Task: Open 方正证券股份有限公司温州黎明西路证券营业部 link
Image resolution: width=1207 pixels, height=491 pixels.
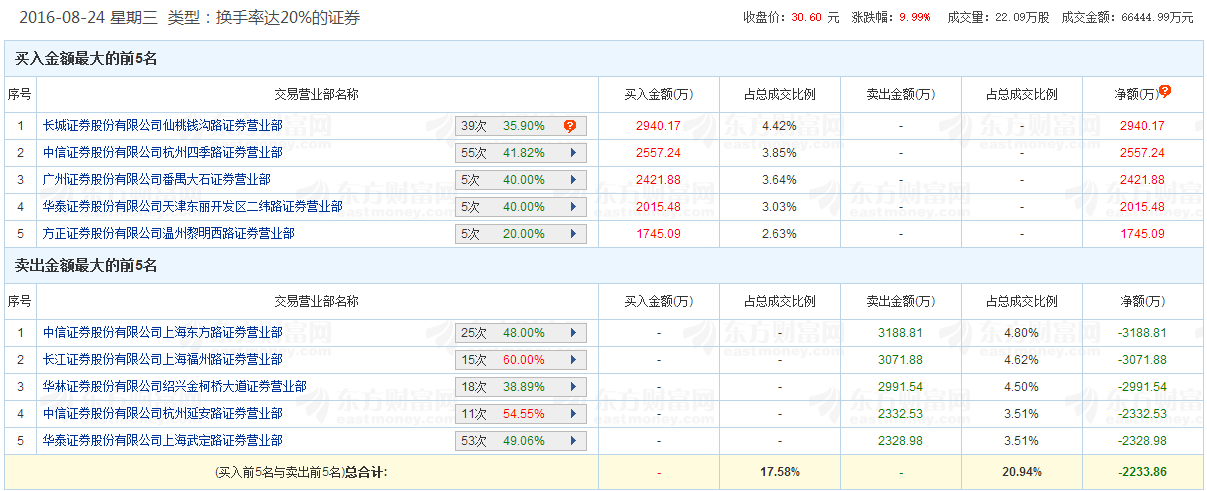Action: [168, 234]
